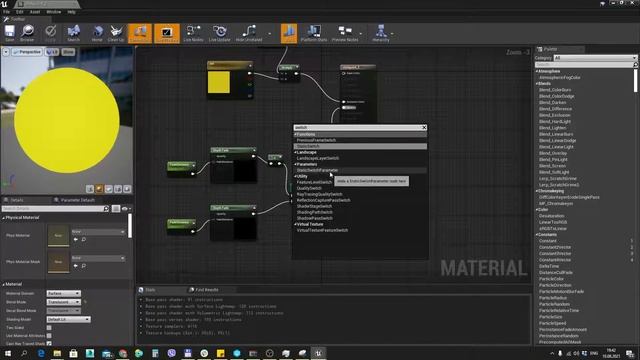Click the Phys Material thumbnail
The image size is (640, 360).
coord(58,236)
